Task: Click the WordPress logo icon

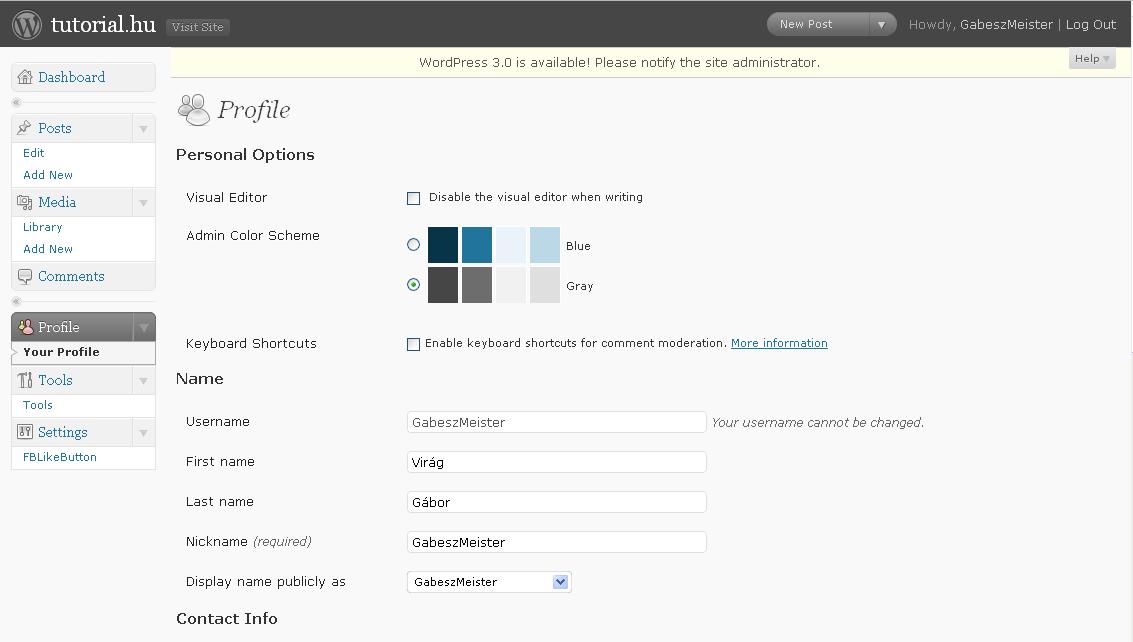Action: pos(27,25)
